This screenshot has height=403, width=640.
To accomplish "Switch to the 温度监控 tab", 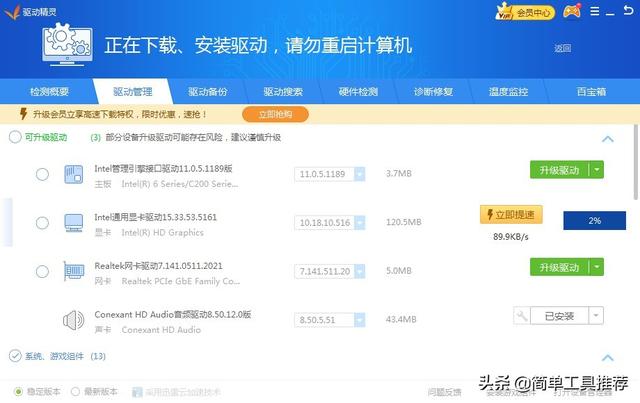I will (509, 92).
